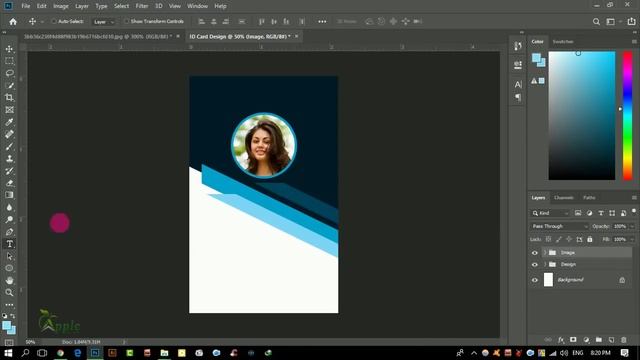Click the Background layer thumbnail
The height and width of the screenshot is (360, 640).
(x=548, y=280)
